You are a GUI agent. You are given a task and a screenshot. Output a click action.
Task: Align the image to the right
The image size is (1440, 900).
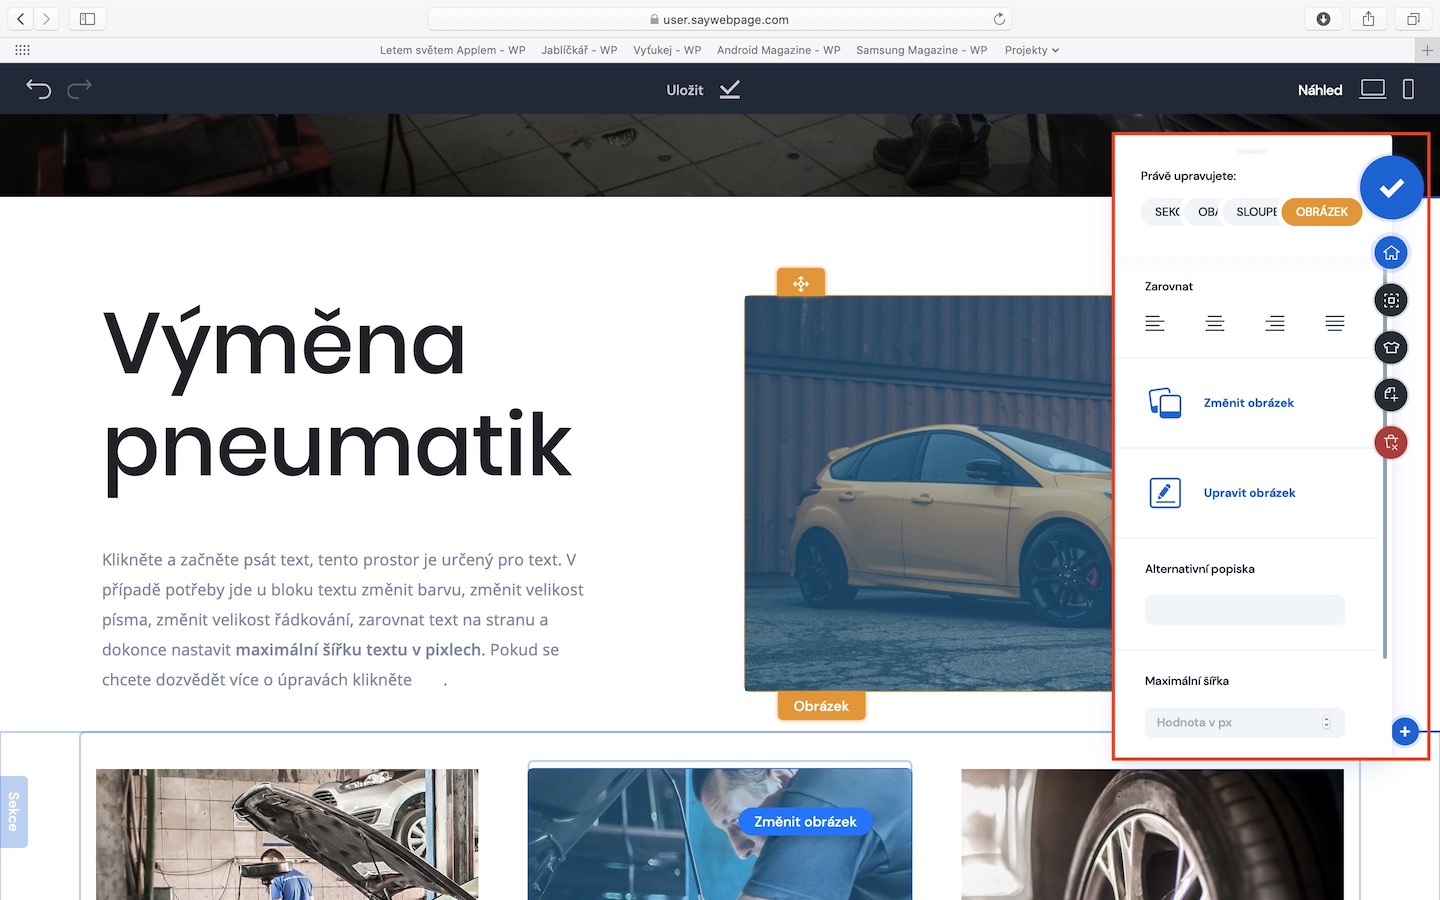[x=1275, y=323]
